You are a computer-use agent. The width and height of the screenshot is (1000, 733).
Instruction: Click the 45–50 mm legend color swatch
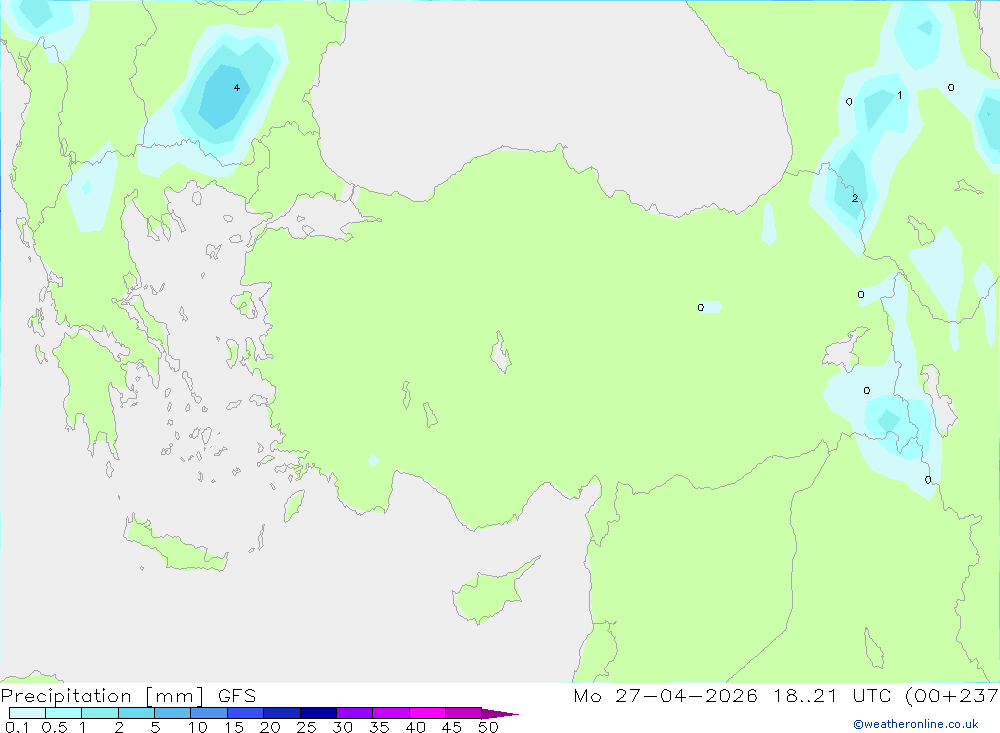[x=464, y=713]
